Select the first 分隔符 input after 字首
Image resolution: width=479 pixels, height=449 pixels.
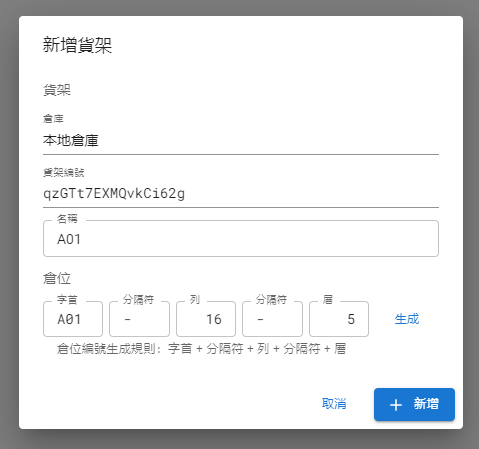coord(139,319)
